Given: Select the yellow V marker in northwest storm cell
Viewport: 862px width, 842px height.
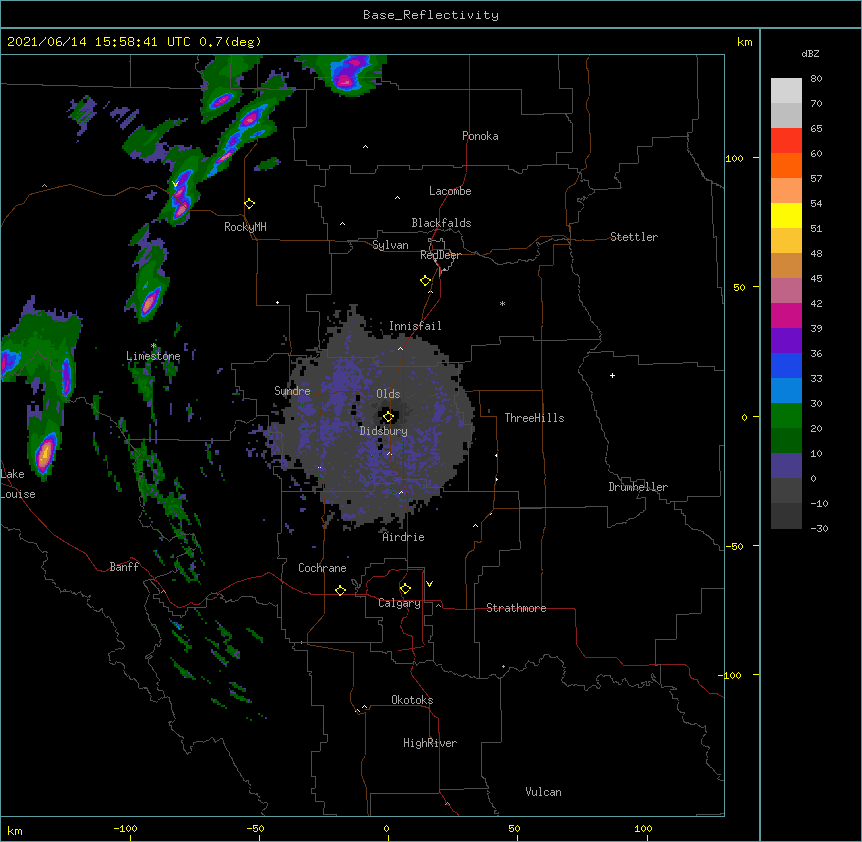Looking at the screenshot, I should point(175,184).
